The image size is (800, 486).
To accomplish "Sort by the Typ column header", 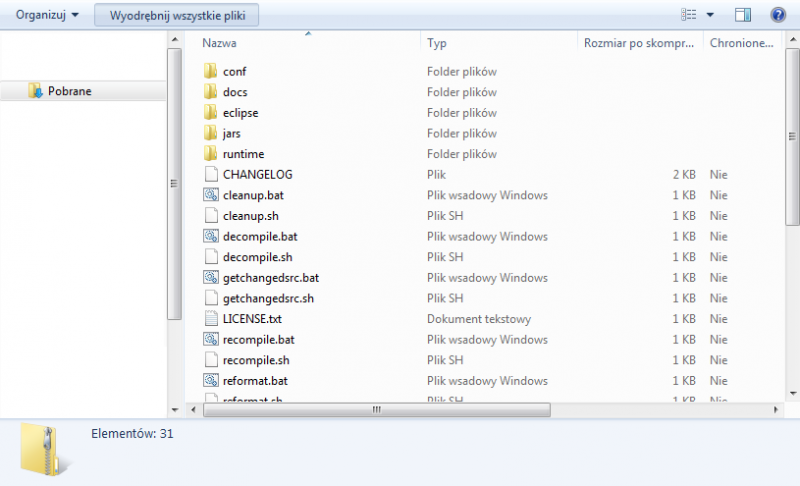I will (x=436, y=43).
